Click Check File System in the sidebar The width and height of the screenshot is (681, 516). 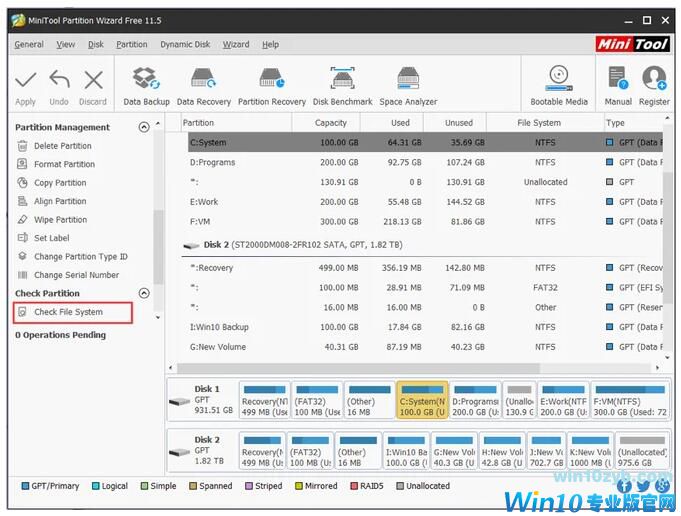coord(68,312)
